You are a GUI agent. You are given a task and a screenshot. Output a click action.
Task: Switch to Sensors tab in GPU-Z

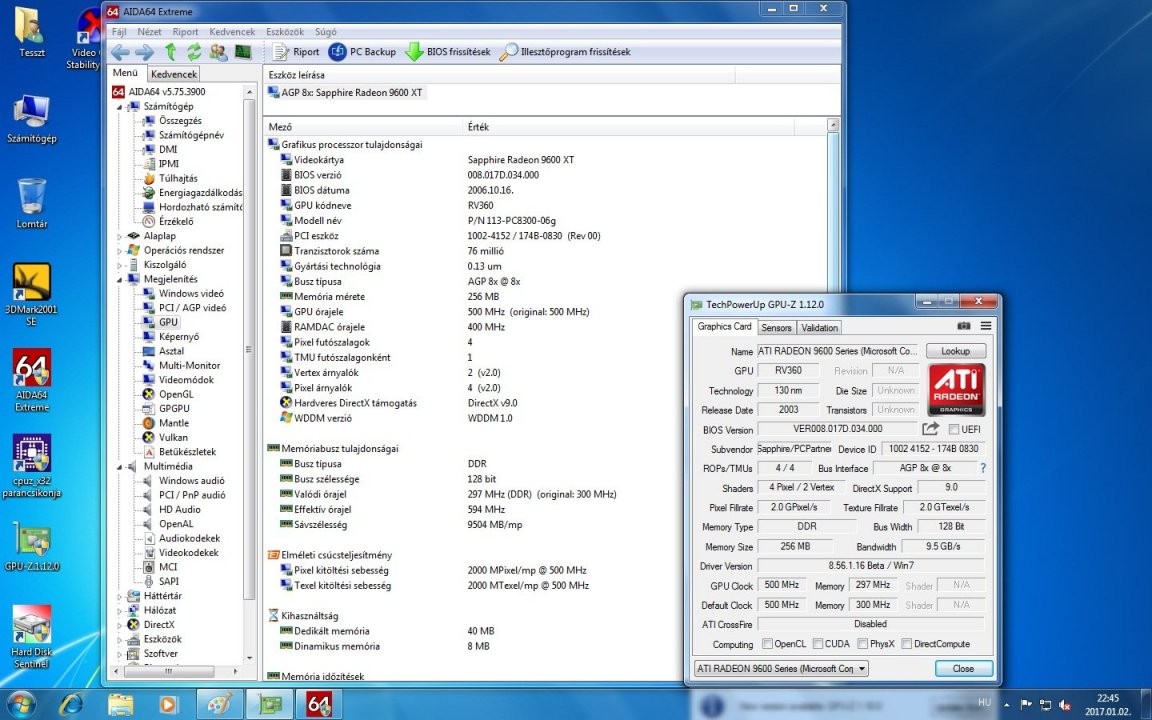point(777,328)
